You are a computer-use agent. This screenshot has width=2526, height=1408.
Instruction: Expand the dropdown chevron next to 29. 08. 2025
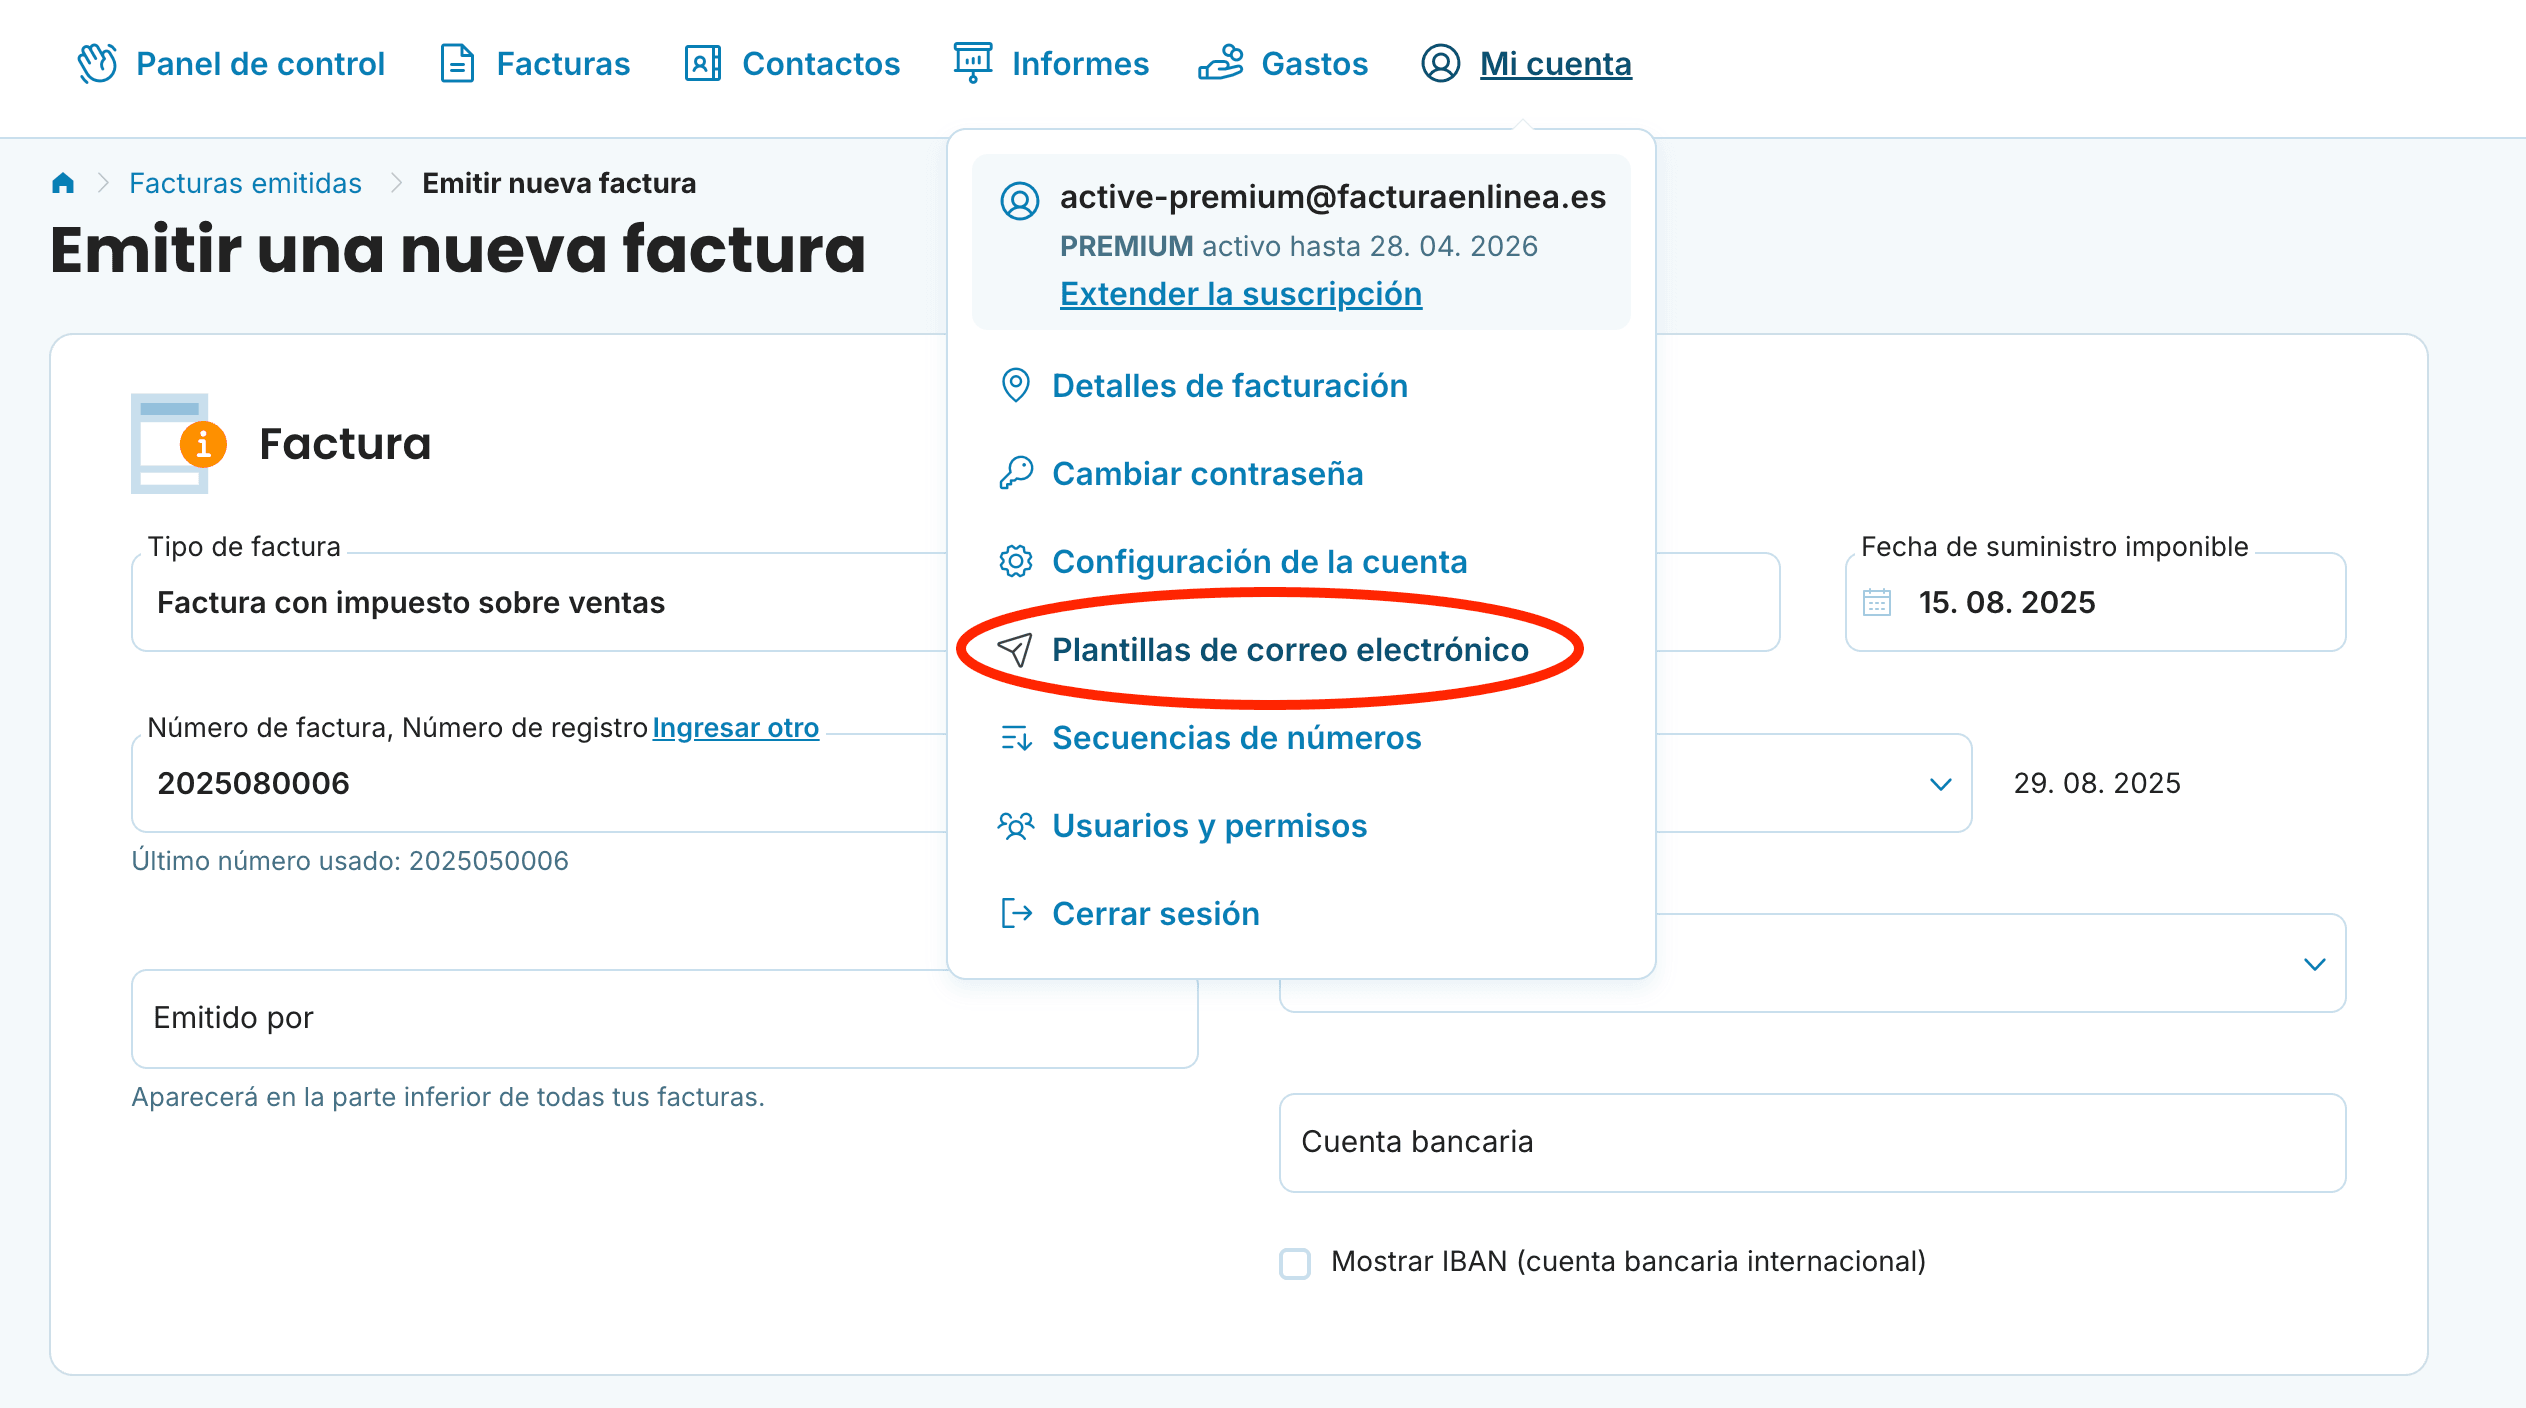click(1940, 784)
